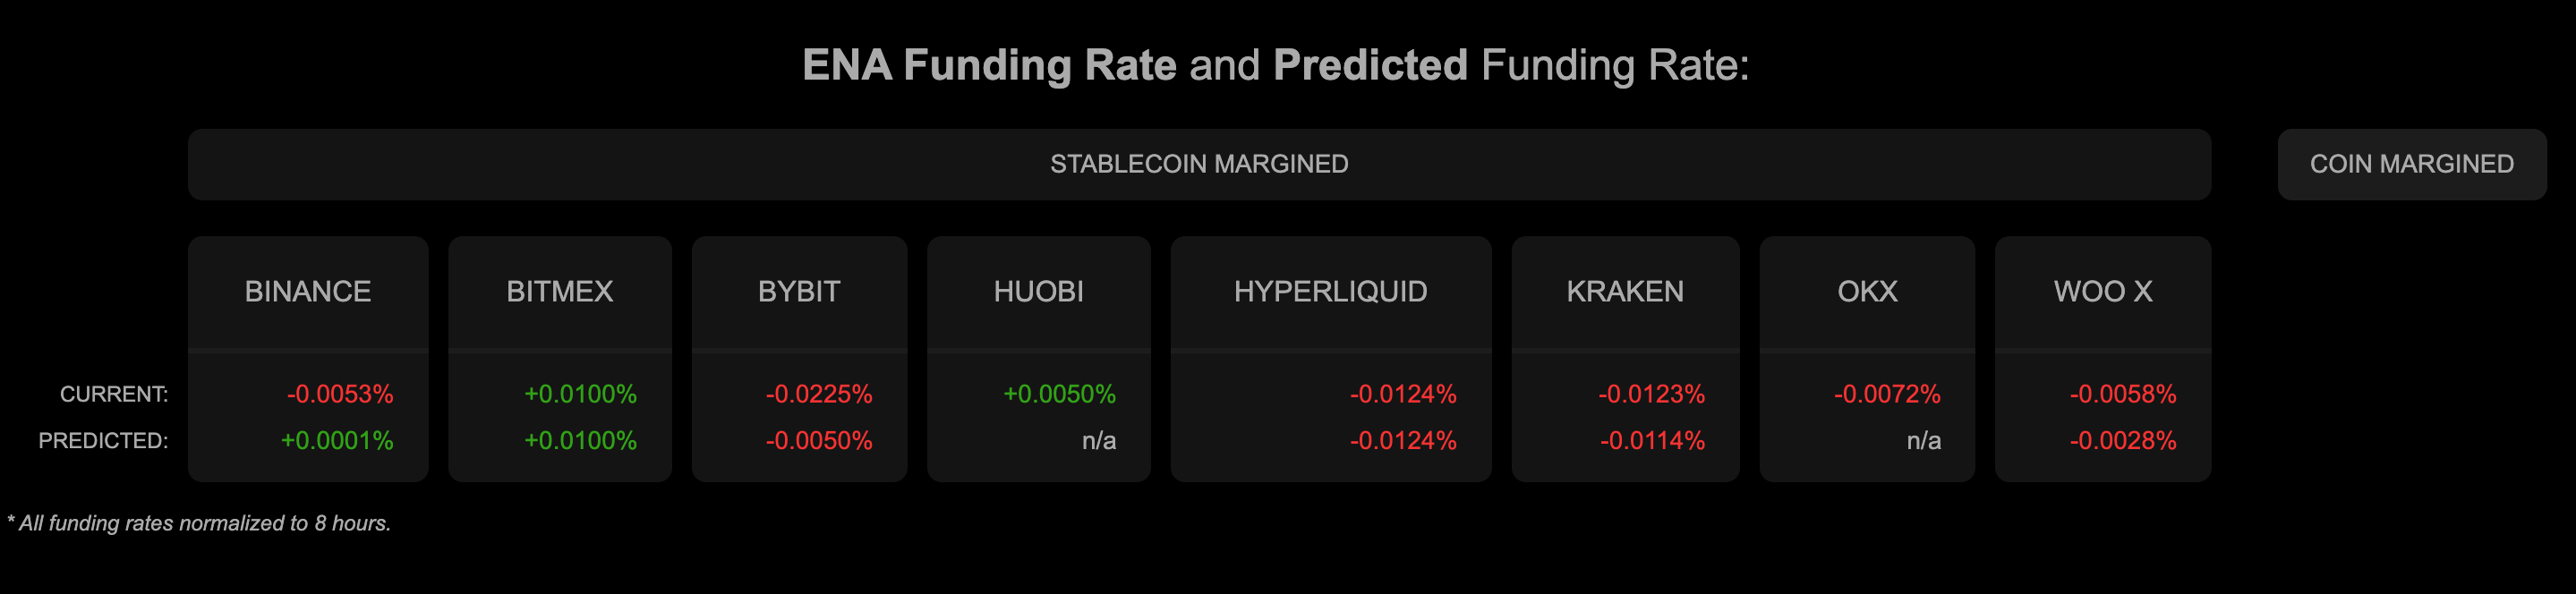Click WOO X predicted rate -0.0028%
Screen dimensions: 2576x594
pyautogui.click(x=2123, y=441)
